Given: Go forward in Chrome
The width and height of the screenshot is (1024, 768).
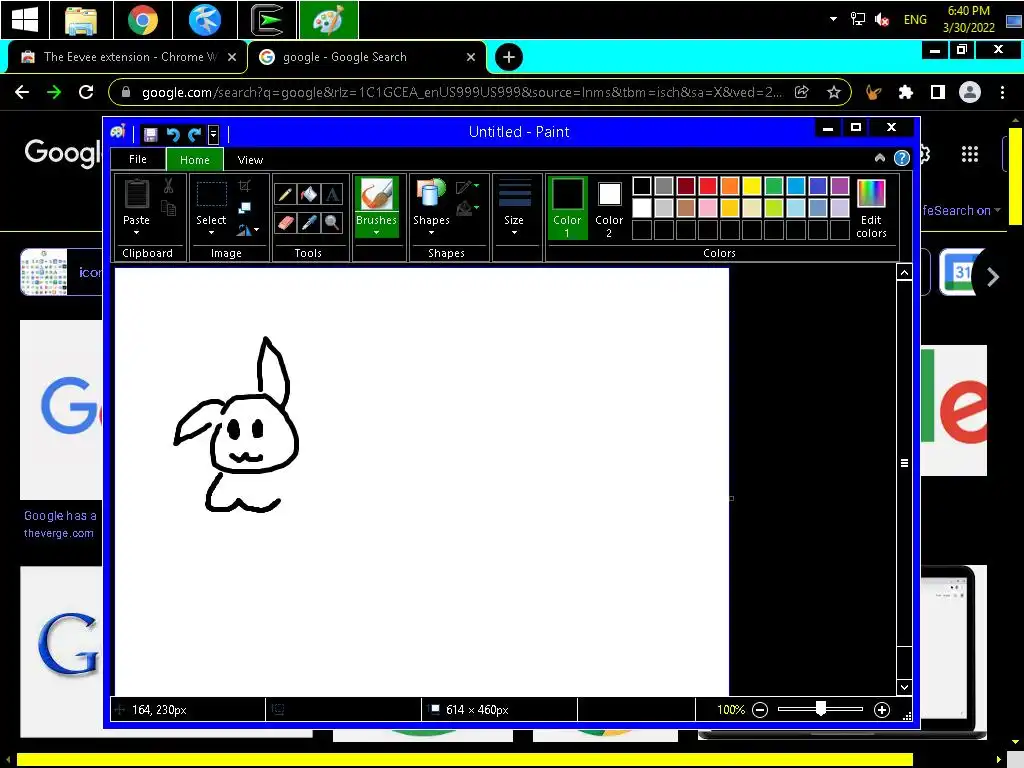Looking at the screenshot, I should (54, 92).
